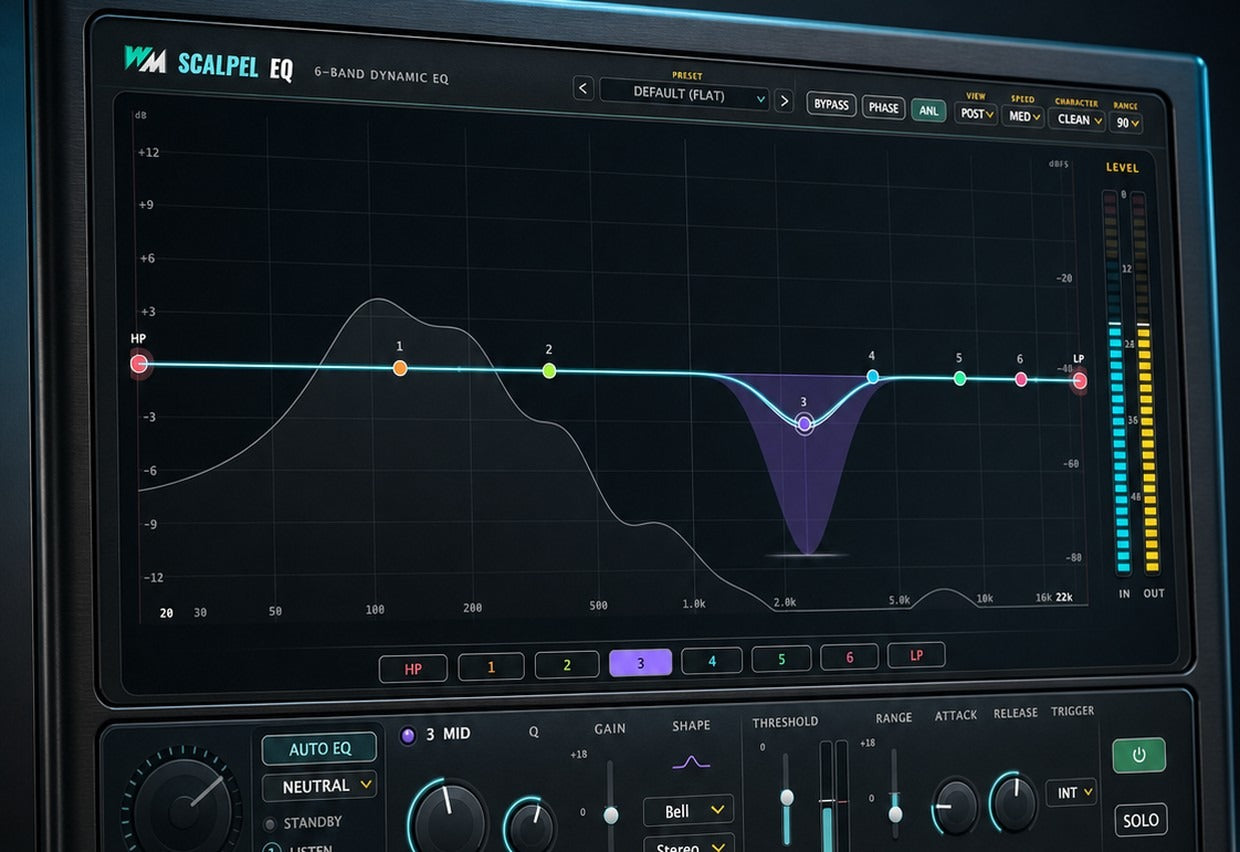Switch to band tab 4
Screen dimensions: 1240x852
[712, 660]
